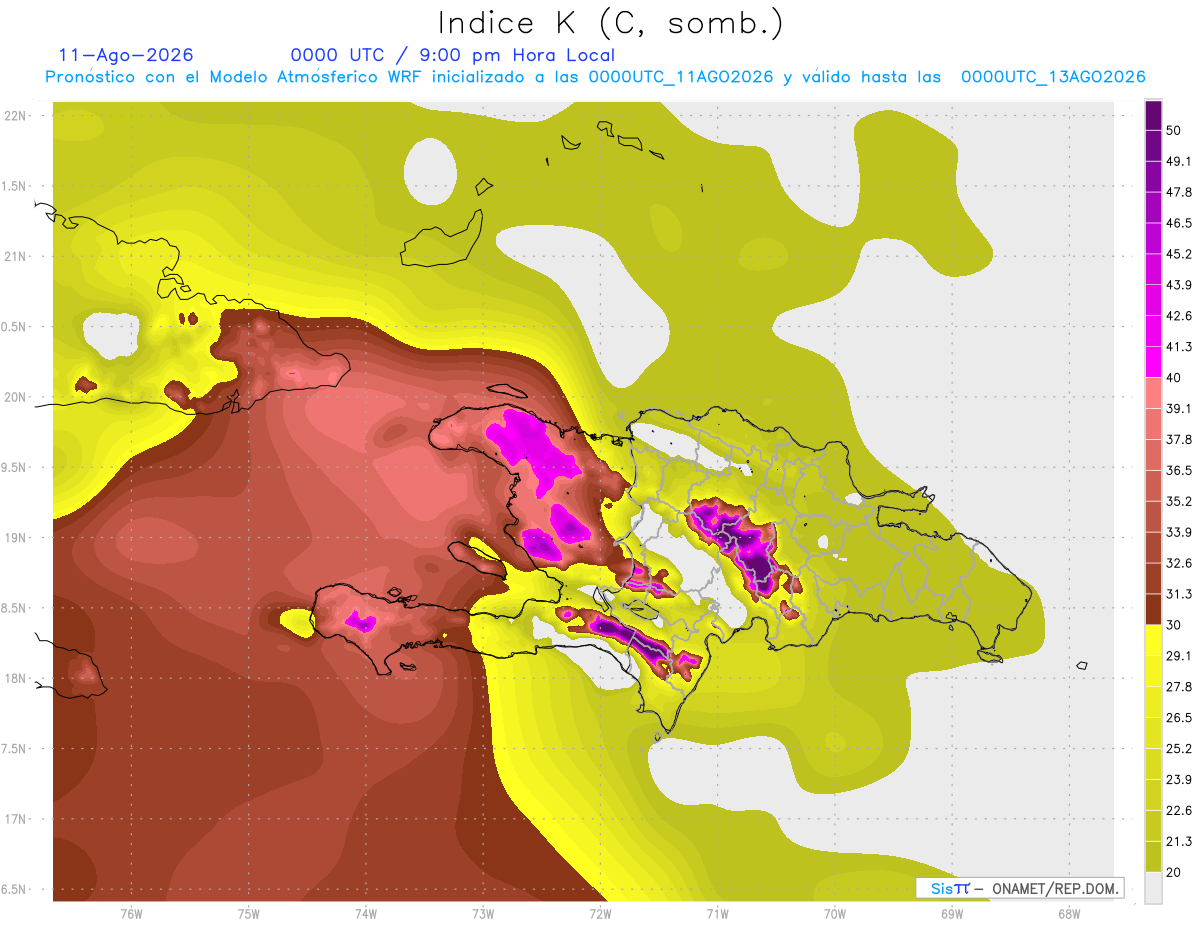Click the longitude label "68W"
Screen dimensions: 1200x927
click(1069, 913)
